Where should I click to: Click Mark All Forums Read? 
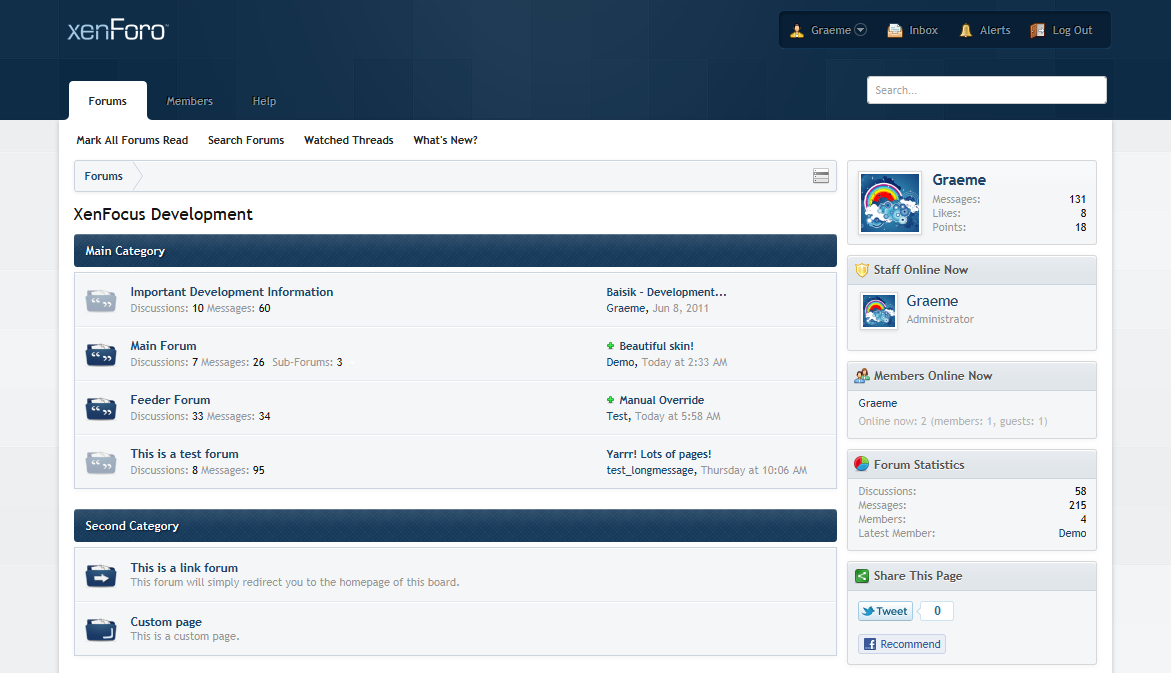[132, 140]
